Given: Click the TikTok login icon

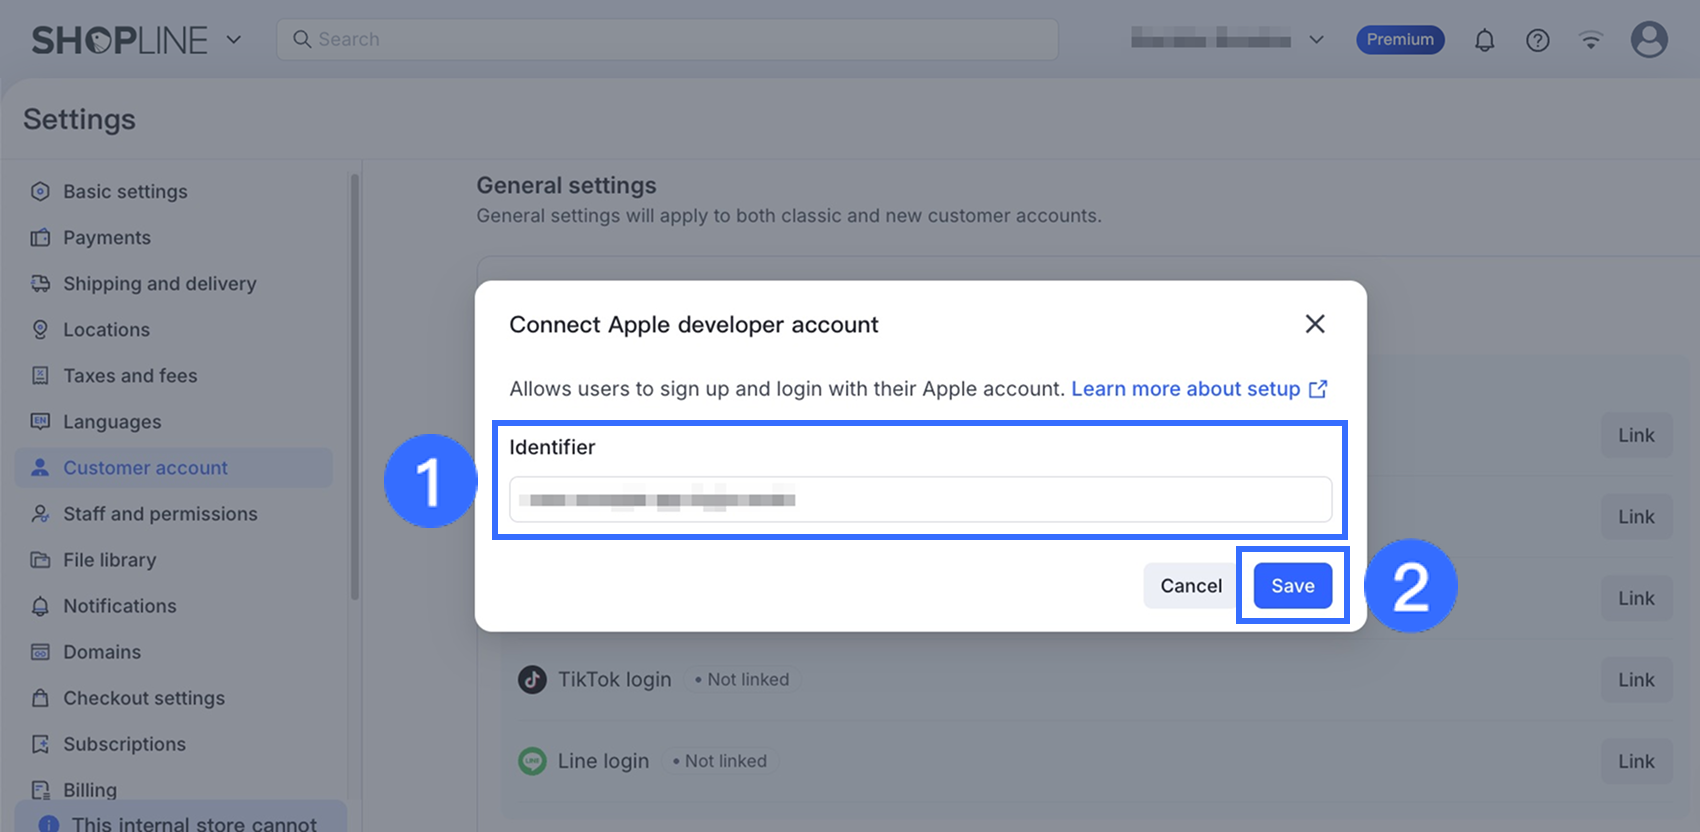Looking at the screenshot, I should click(532, 680).
